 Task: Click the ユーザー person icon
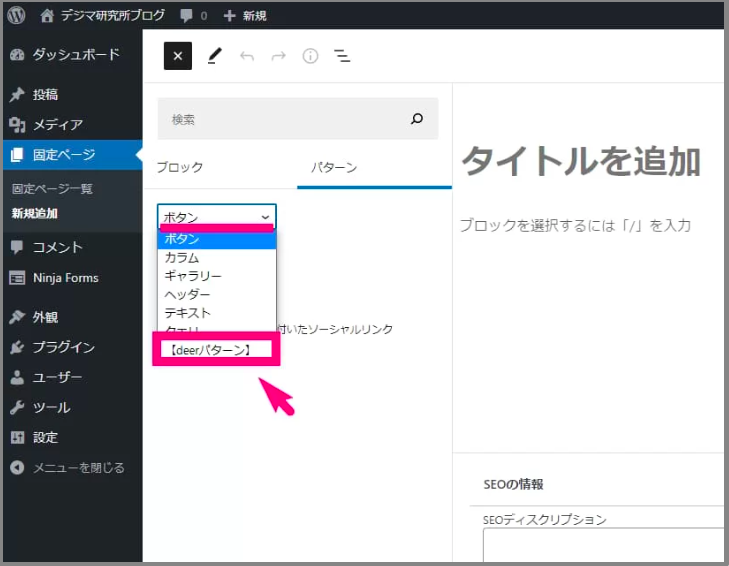[17, 377]
